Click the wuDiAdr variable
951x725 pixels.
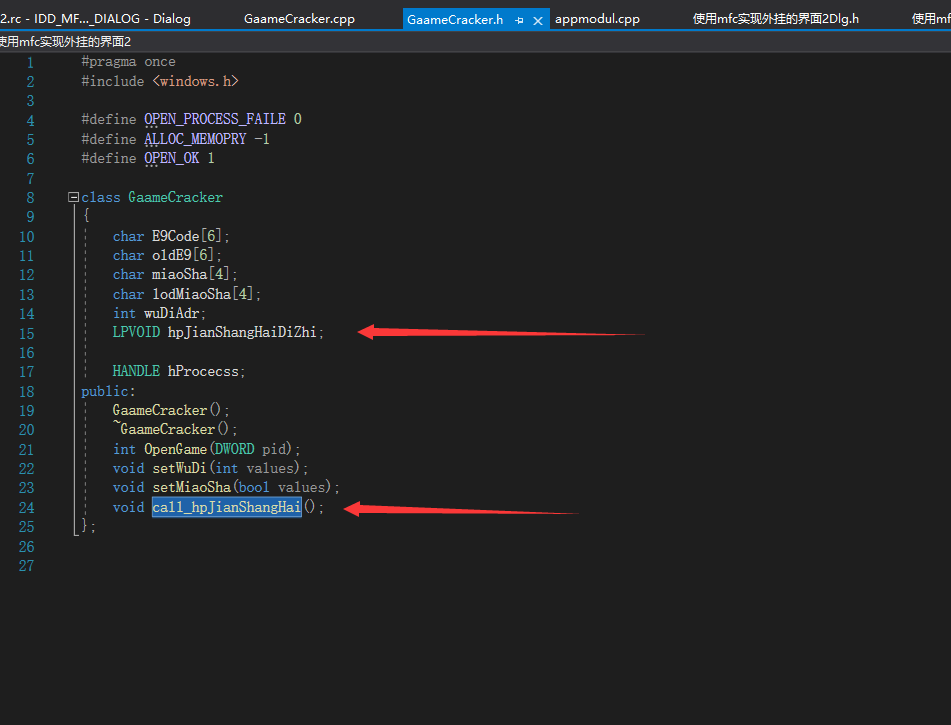coord(172,314)
